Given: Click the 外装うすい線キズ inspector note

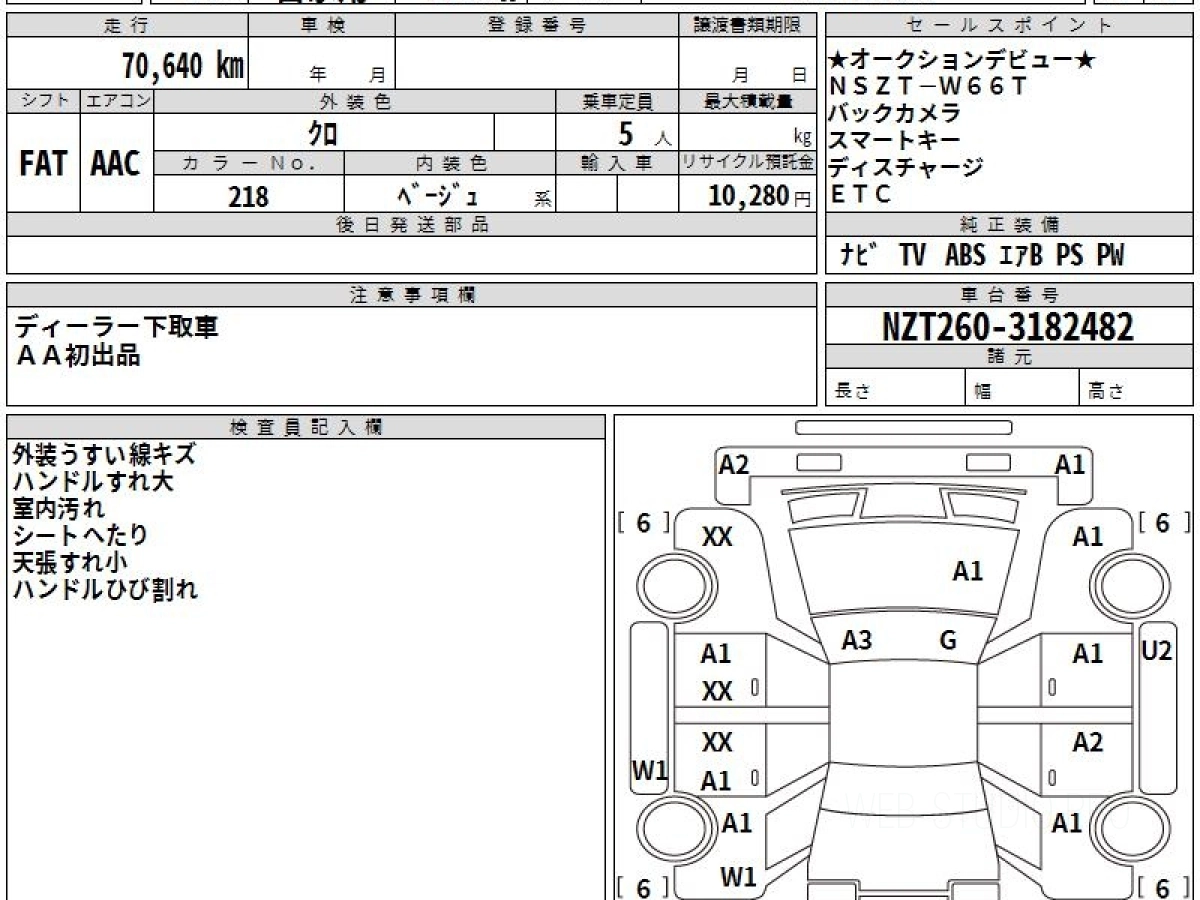Looking at the screenshot, I should pyautogui.click(x=104, y=455).
